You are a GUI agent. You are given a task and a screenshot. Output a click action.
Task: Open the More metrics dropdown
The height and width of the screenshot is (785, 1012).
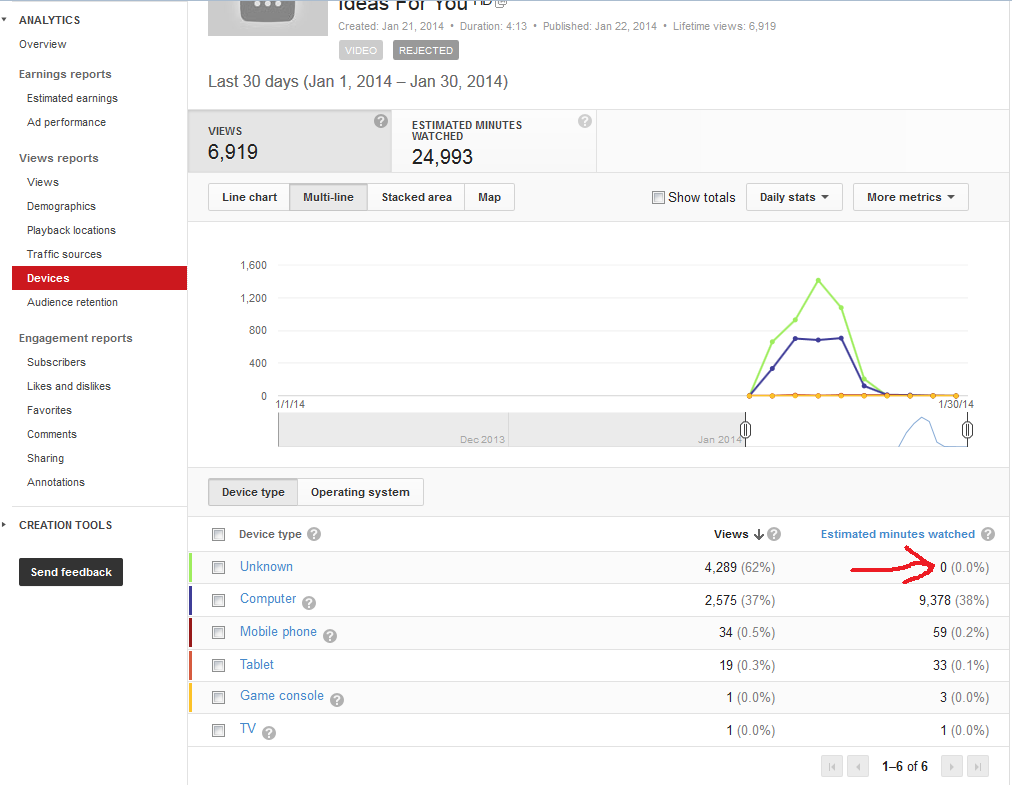pyautogui.click(x=911, y=197)
